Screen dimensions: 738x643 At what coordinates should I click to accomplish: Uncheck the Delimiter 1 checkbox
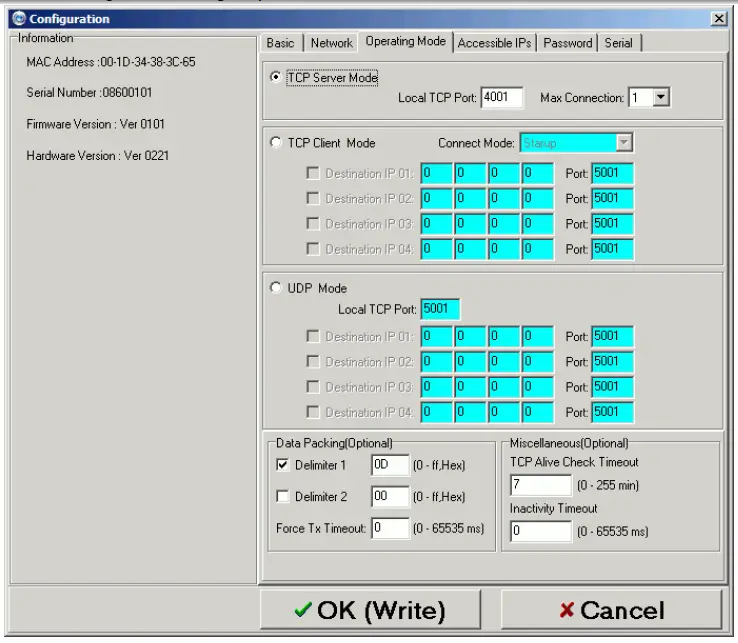click(282, 465)
